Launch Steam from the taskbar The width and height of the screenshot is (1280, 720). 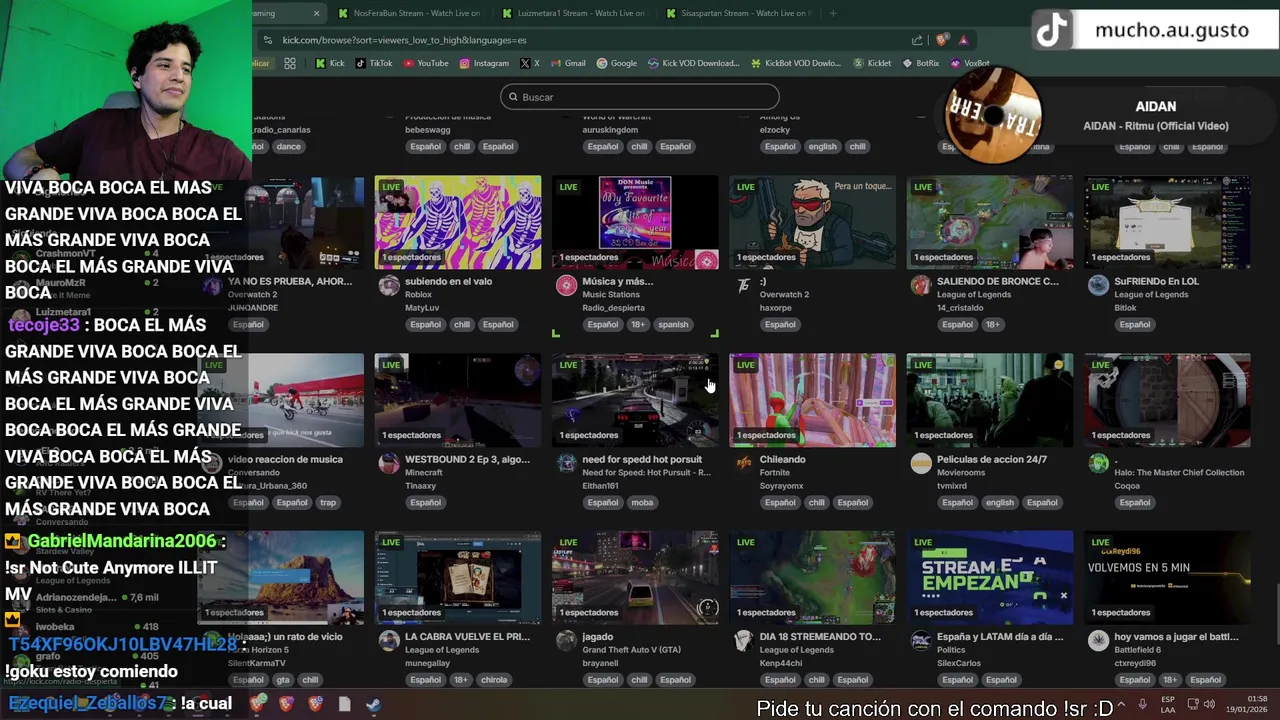(373, 704)
